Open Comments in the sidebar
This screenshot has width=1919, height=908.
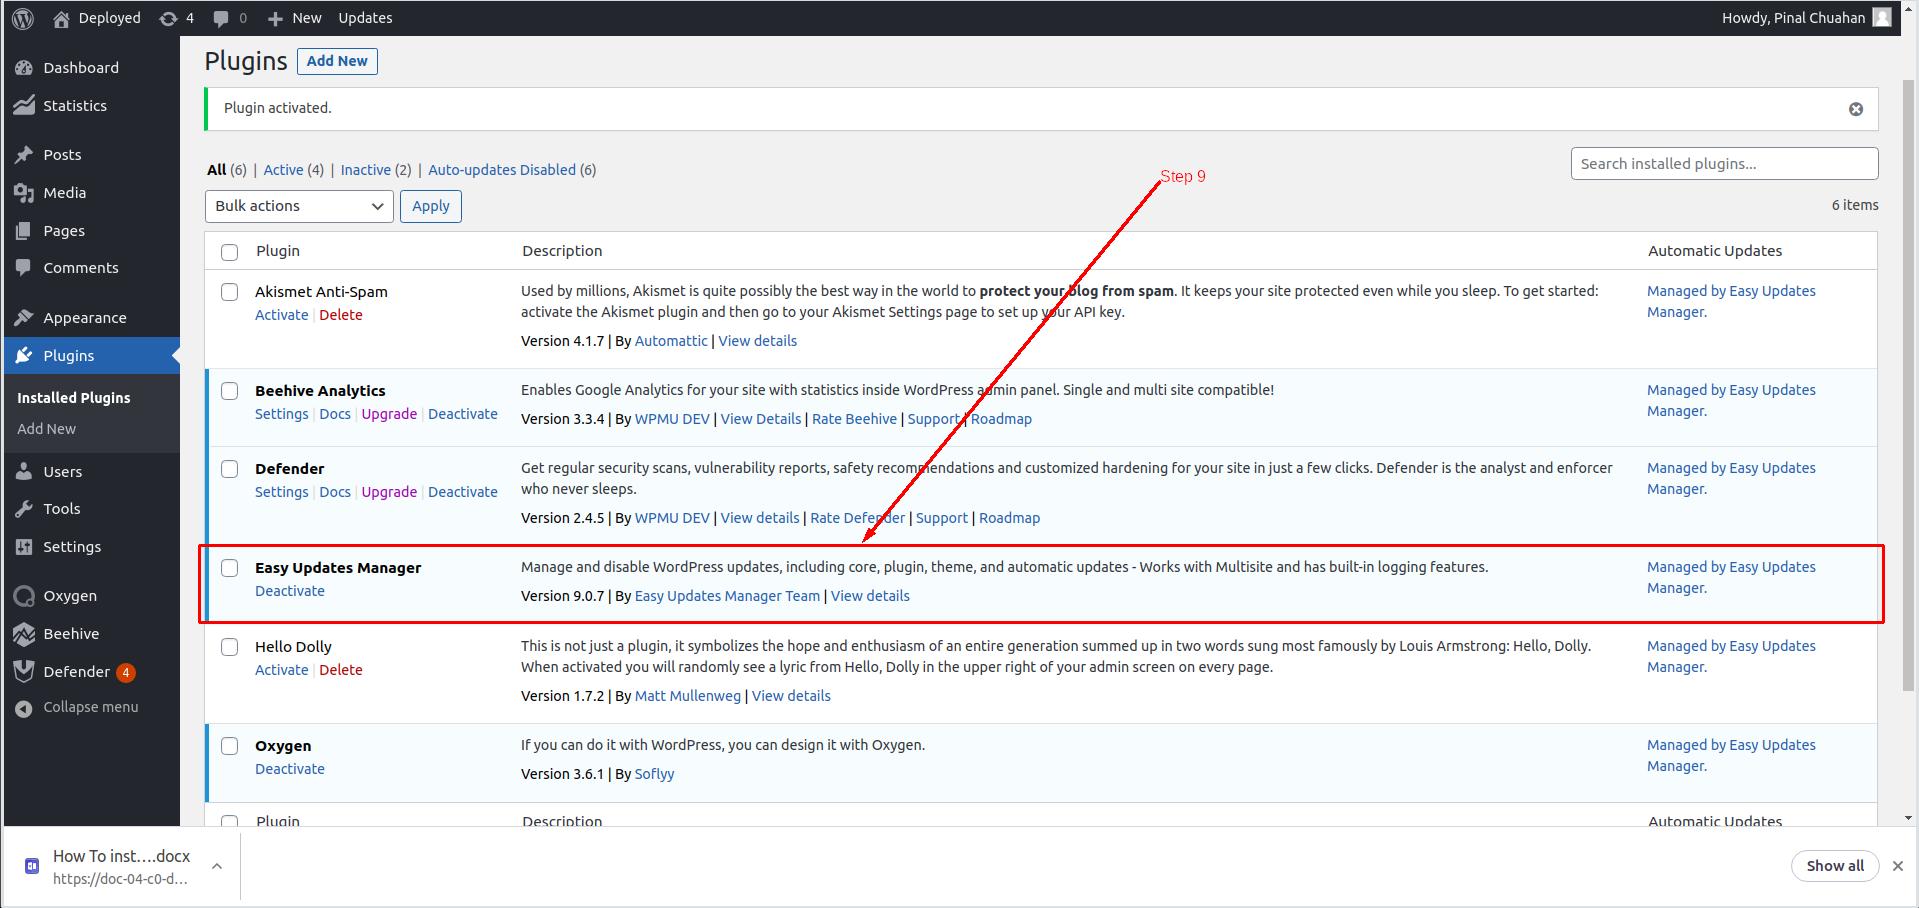[x=81, y=267]
